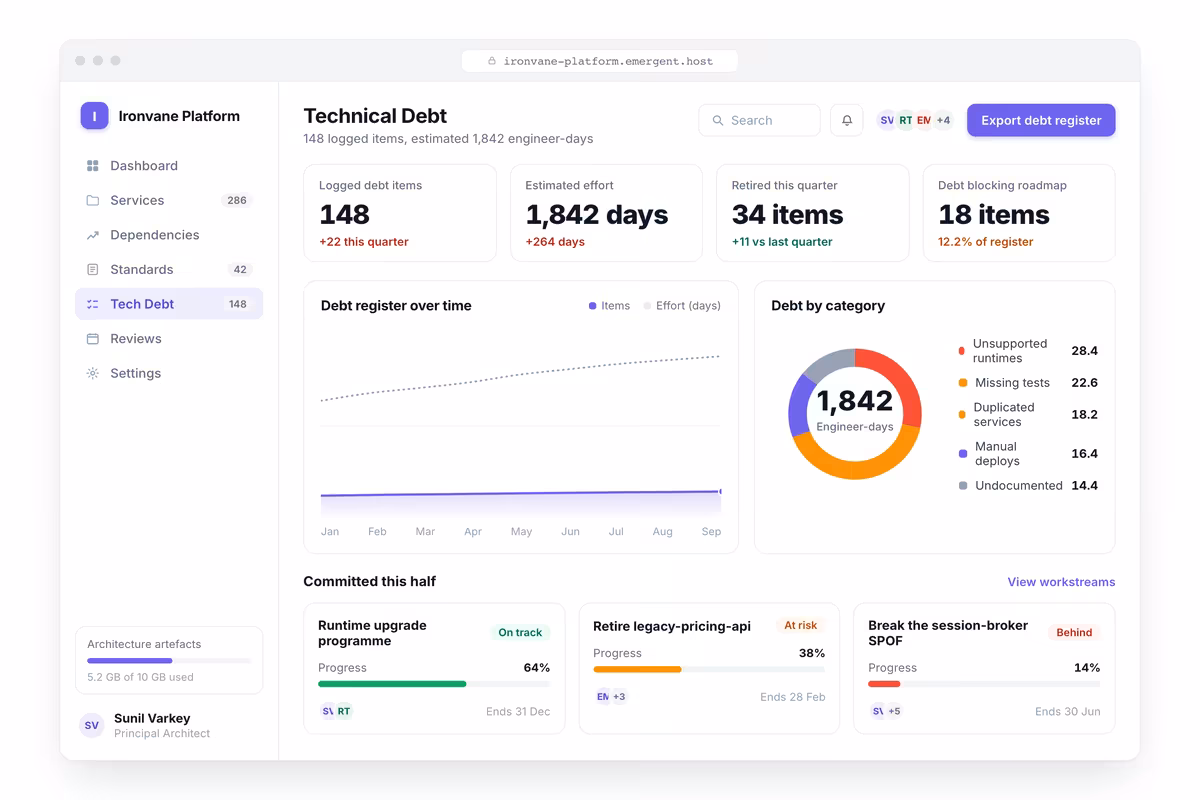Click the lock icon in address bar
The height and width of the screenshot is (800, 1200).
click(492, 61)
